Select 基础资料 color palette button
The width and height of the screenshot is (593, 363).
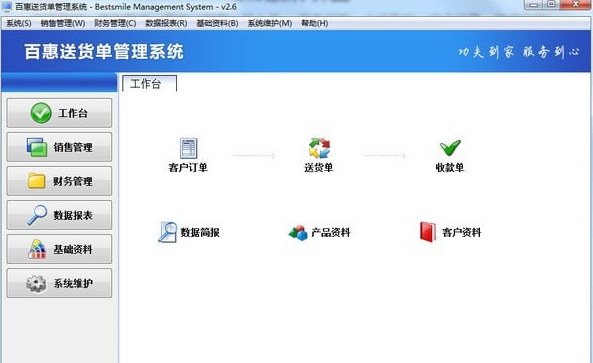pyautogui.click(x=59, y=249)
